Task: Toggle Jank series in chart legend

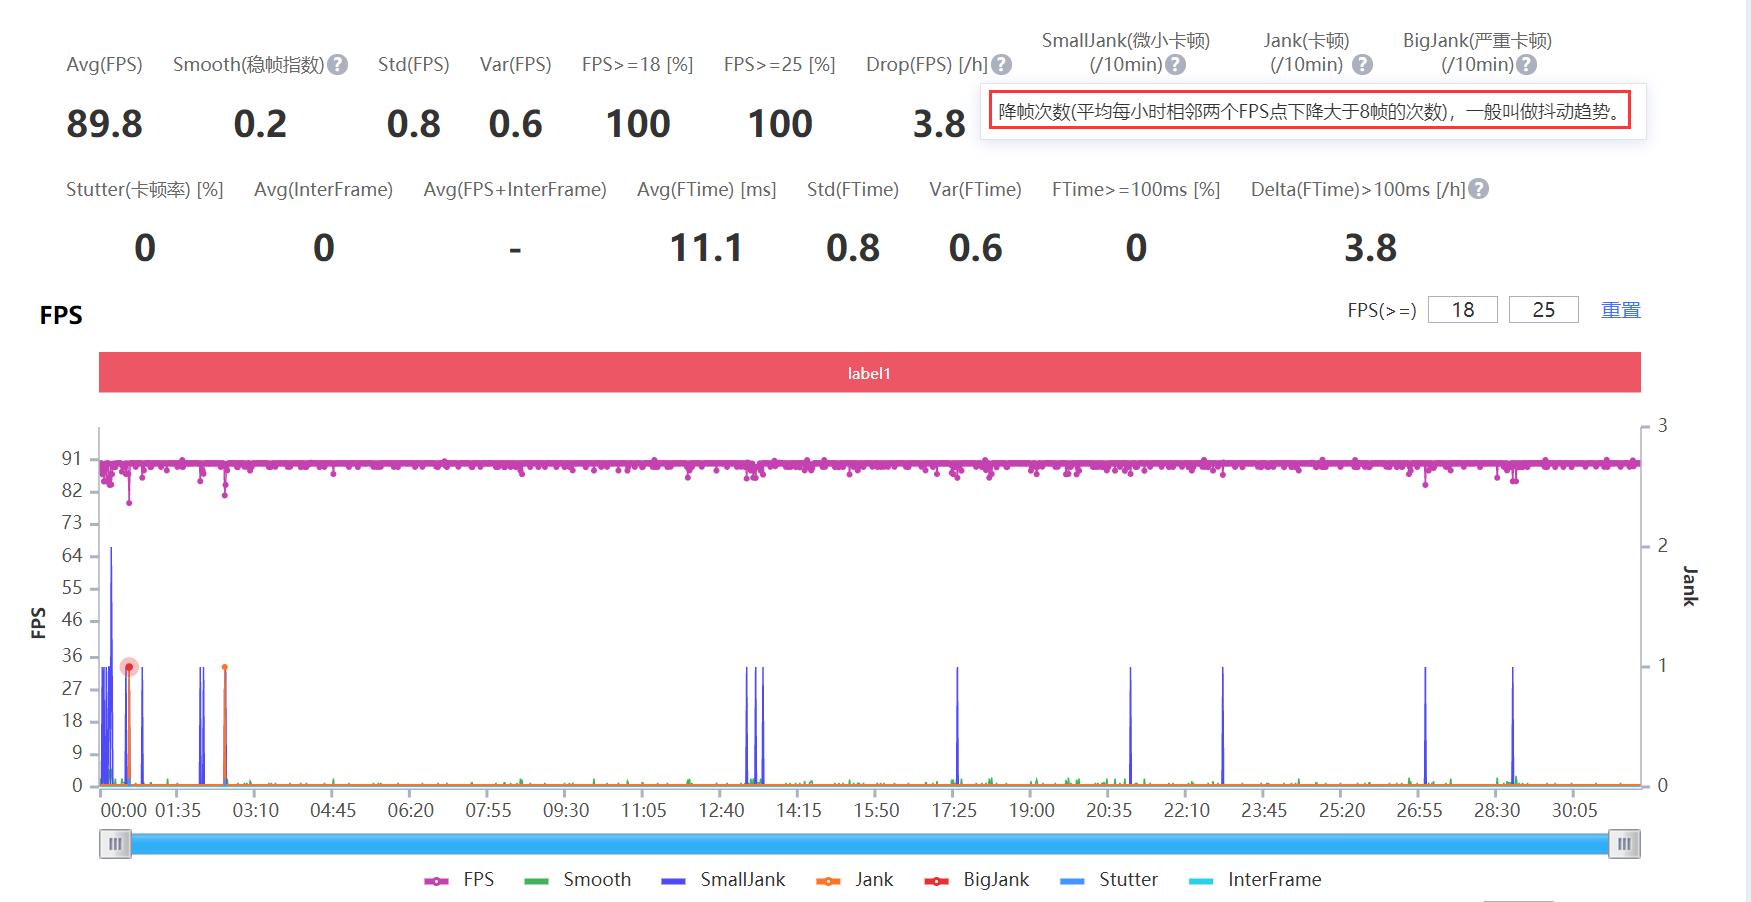Action: [x=855, y=880]
